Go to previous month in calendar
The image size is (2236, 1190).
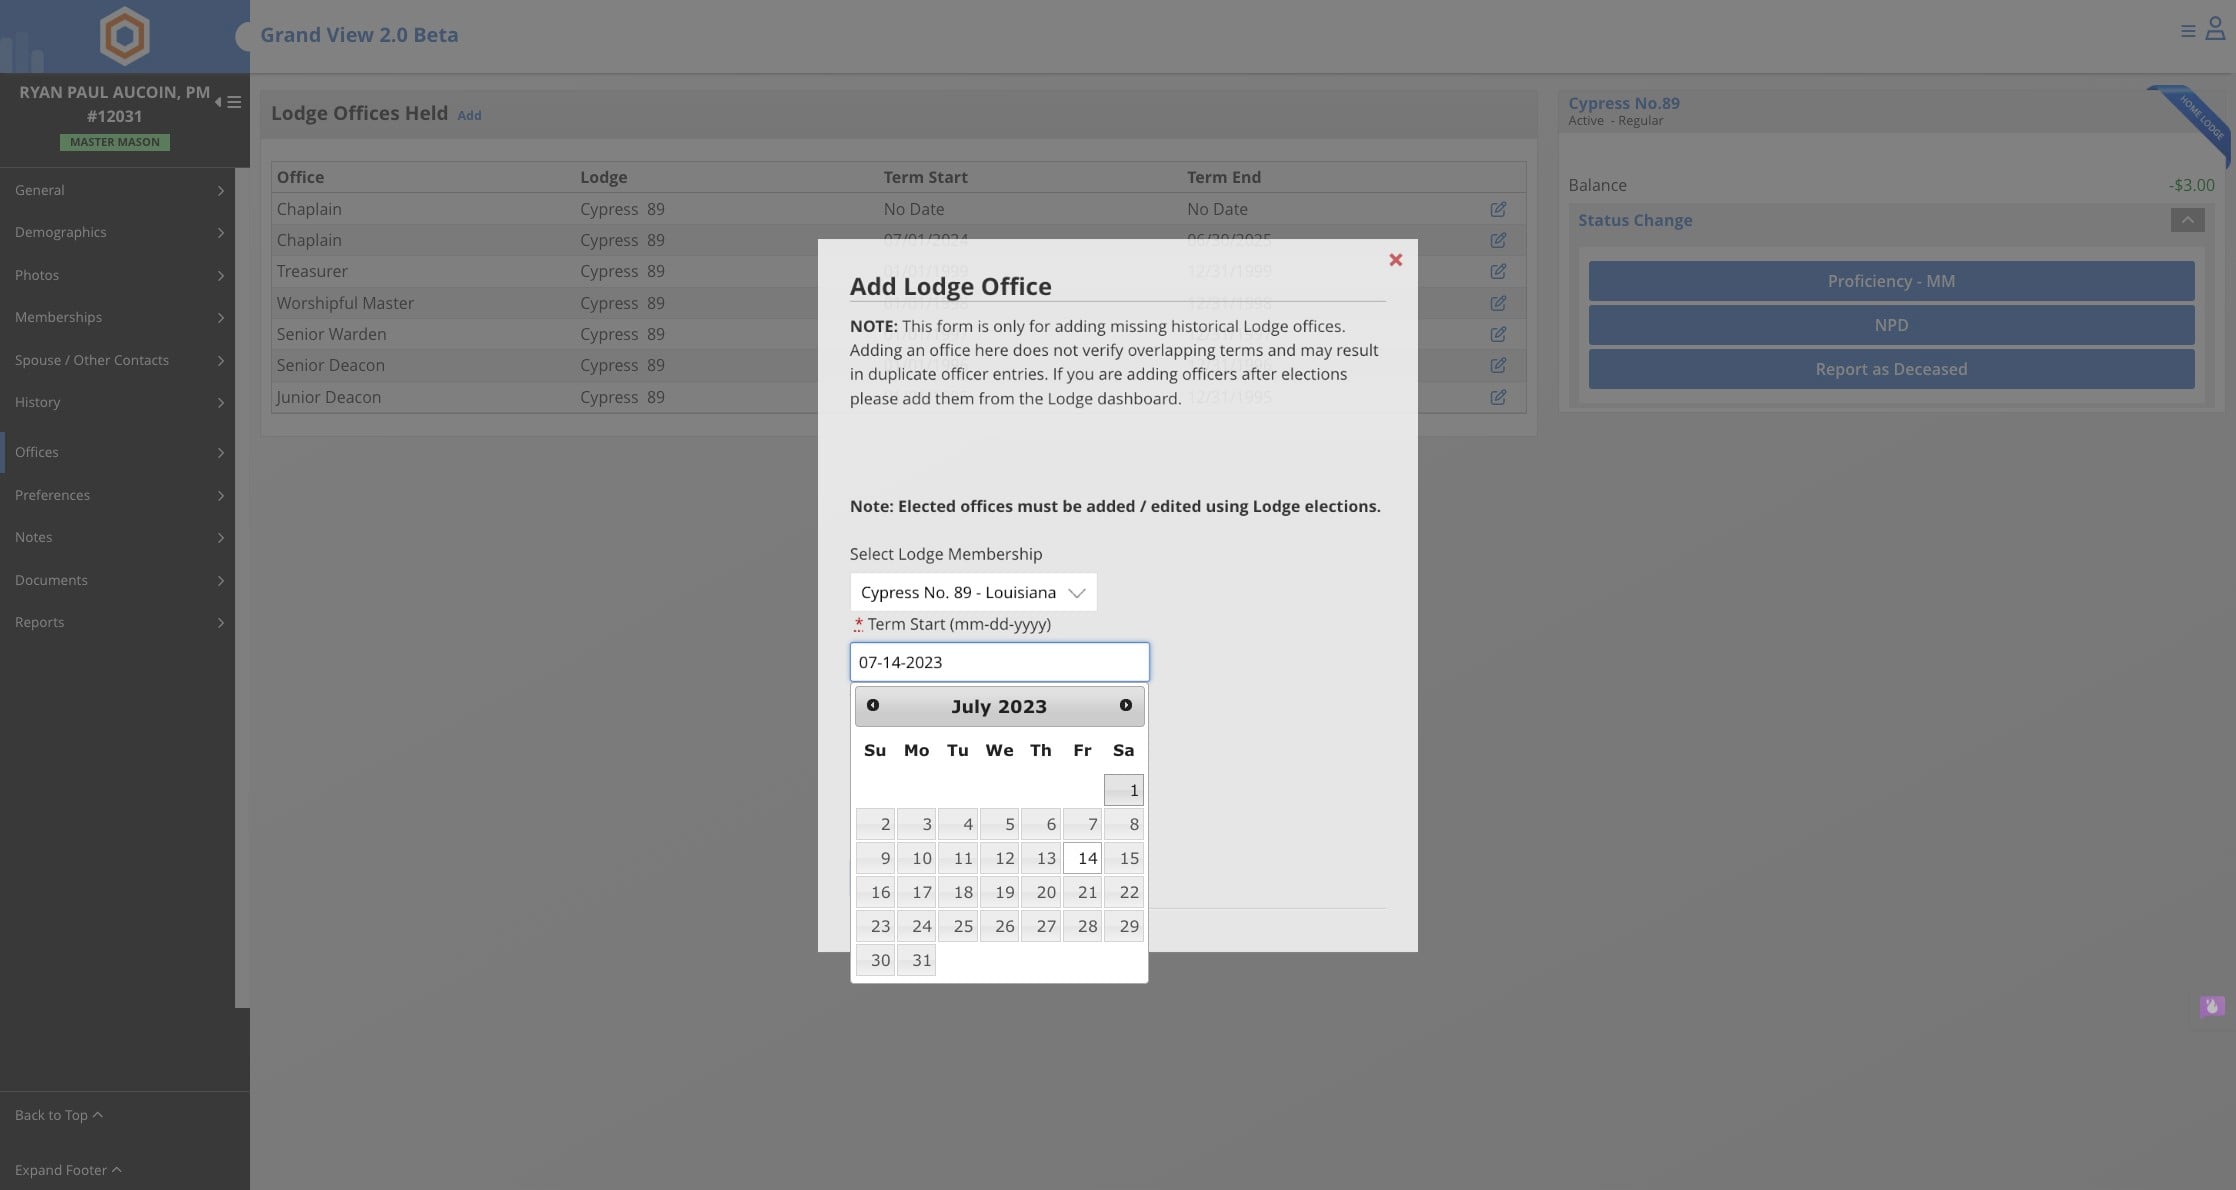pos(873,706)
